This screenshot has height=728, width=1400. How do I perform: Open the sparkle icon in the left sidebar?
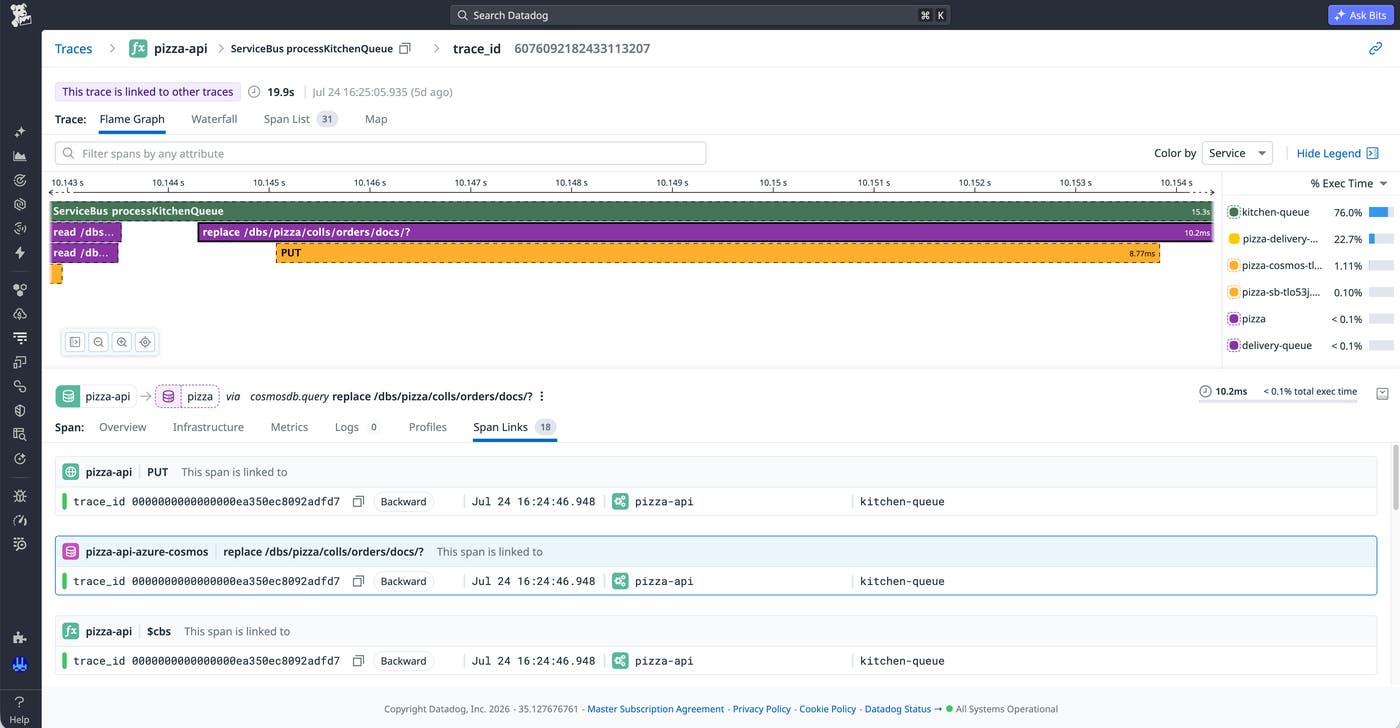20,132
